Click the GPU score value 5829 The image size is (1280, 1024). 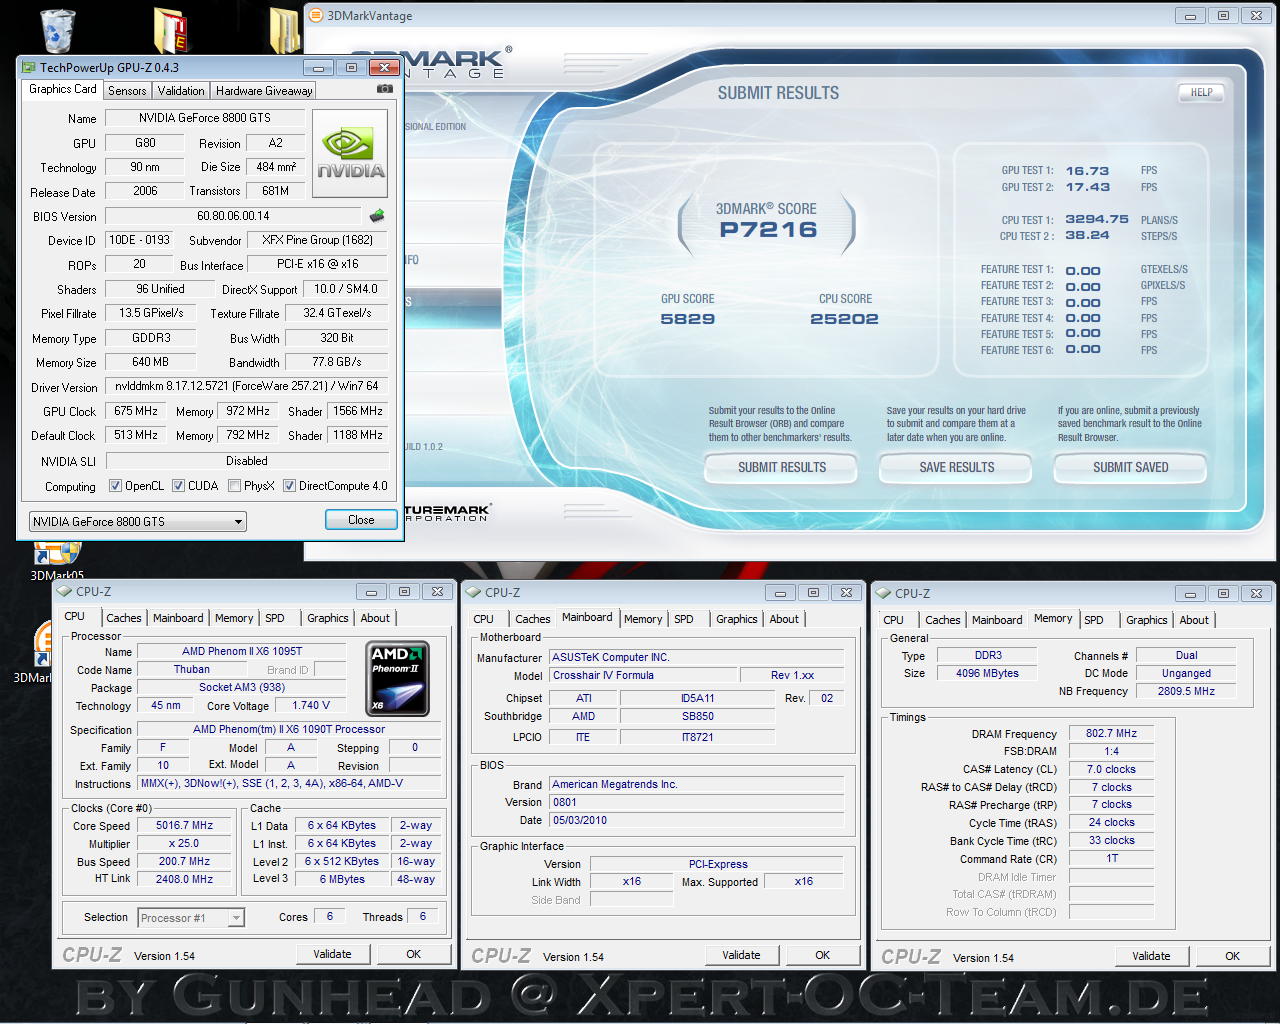pyautogui.click(x=688, y=319)
